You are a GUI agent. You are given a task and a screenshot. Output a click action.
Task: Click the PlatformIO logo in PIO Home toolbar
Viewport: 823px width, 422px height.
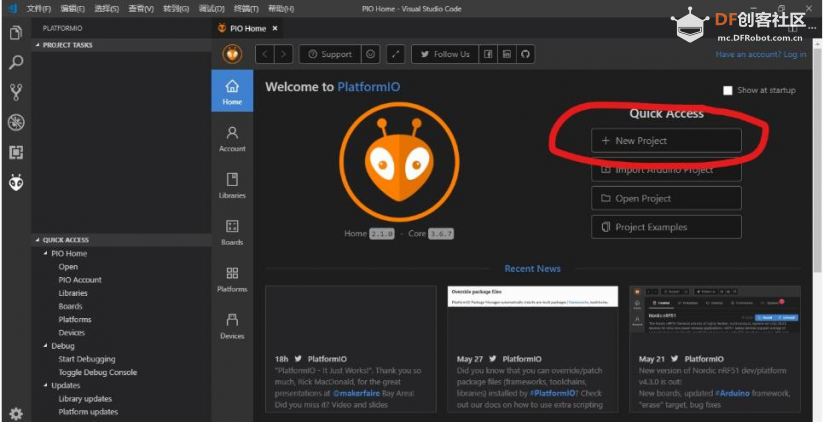tap(232, 54)
